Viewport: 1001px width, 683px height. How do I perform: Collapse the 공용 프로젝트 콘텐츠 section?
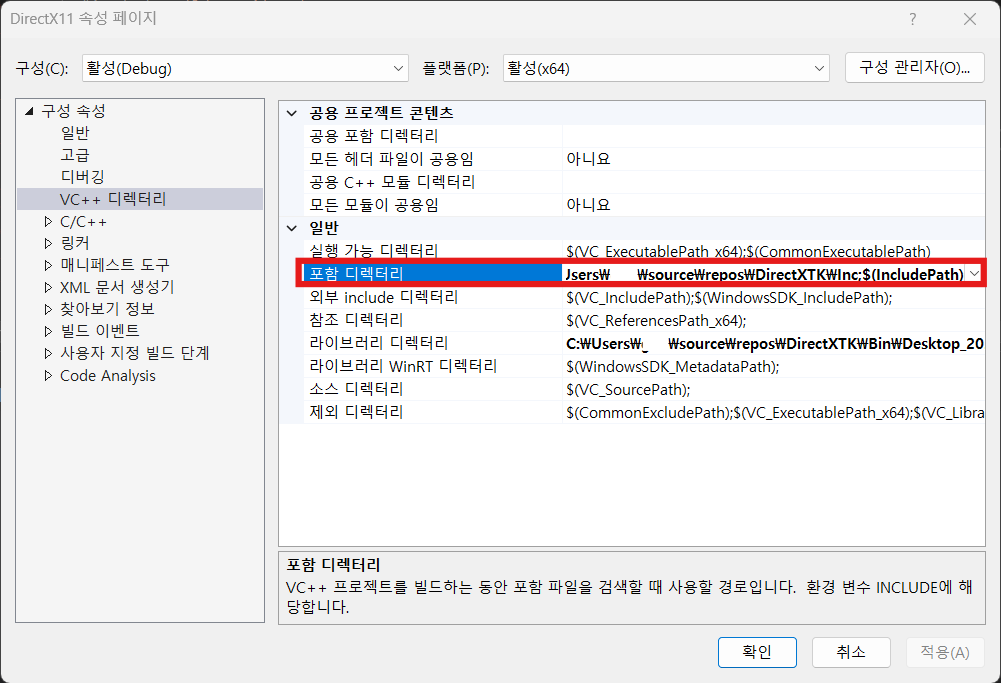coord(292,113)
